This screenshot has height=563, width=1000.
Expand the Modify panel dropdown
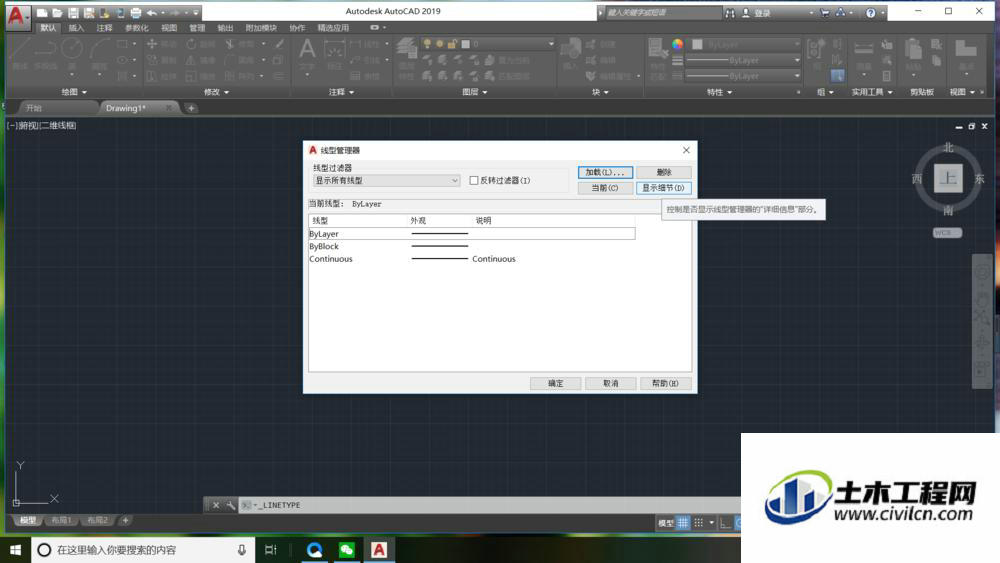[216, 92]
